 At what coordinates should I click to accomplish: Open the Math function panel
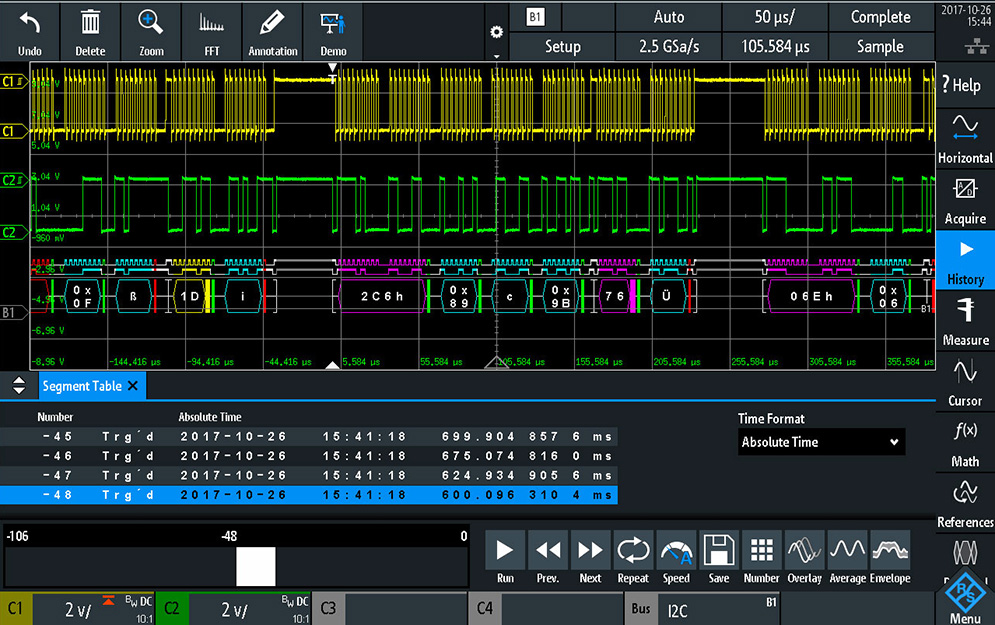tap(965, 442)
